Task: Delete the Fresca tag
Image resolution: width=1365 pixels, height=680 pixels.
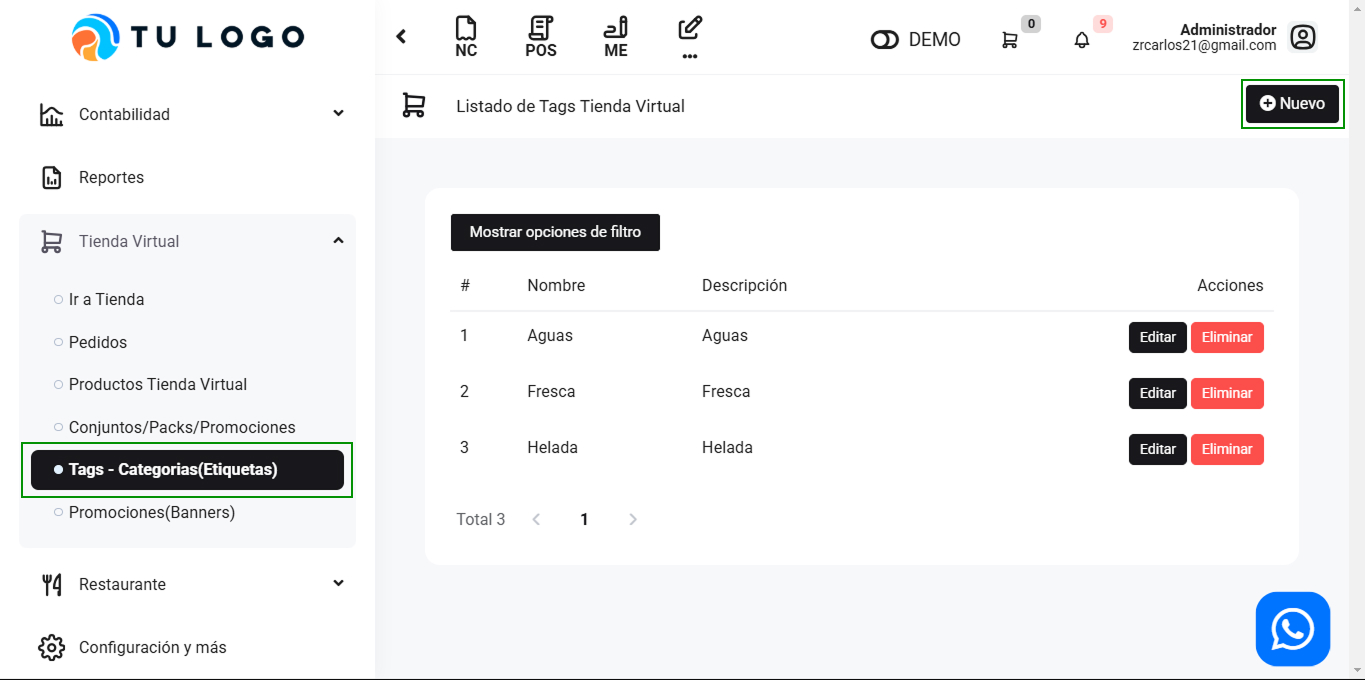Action: pyautogui.click(x=1227, y=393)
